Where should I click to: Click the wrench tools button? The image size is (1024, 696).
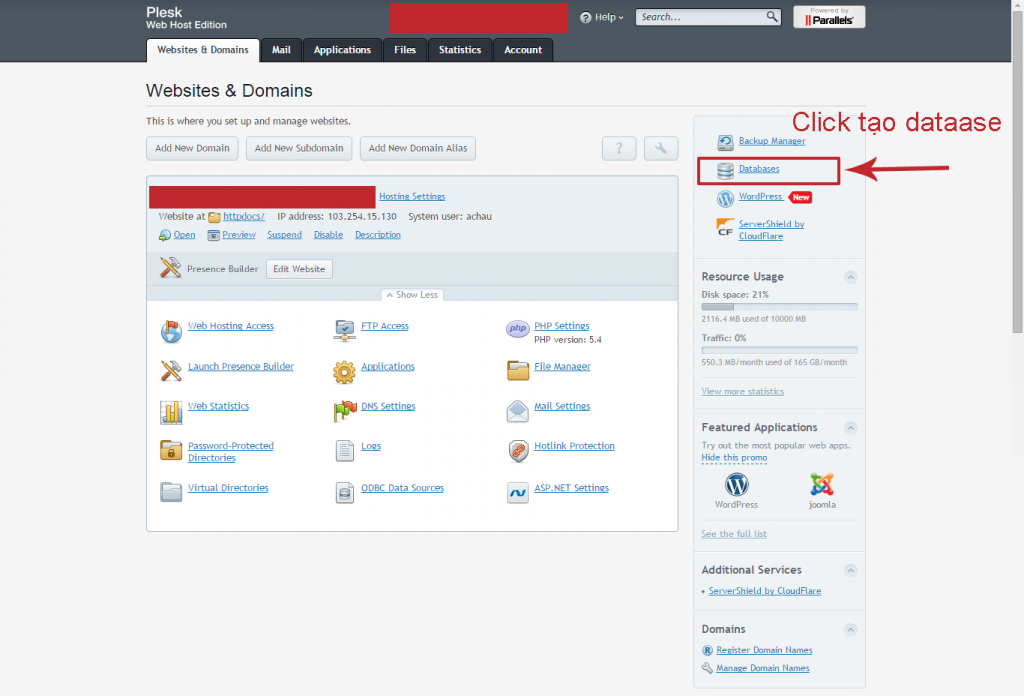point(661,148)
